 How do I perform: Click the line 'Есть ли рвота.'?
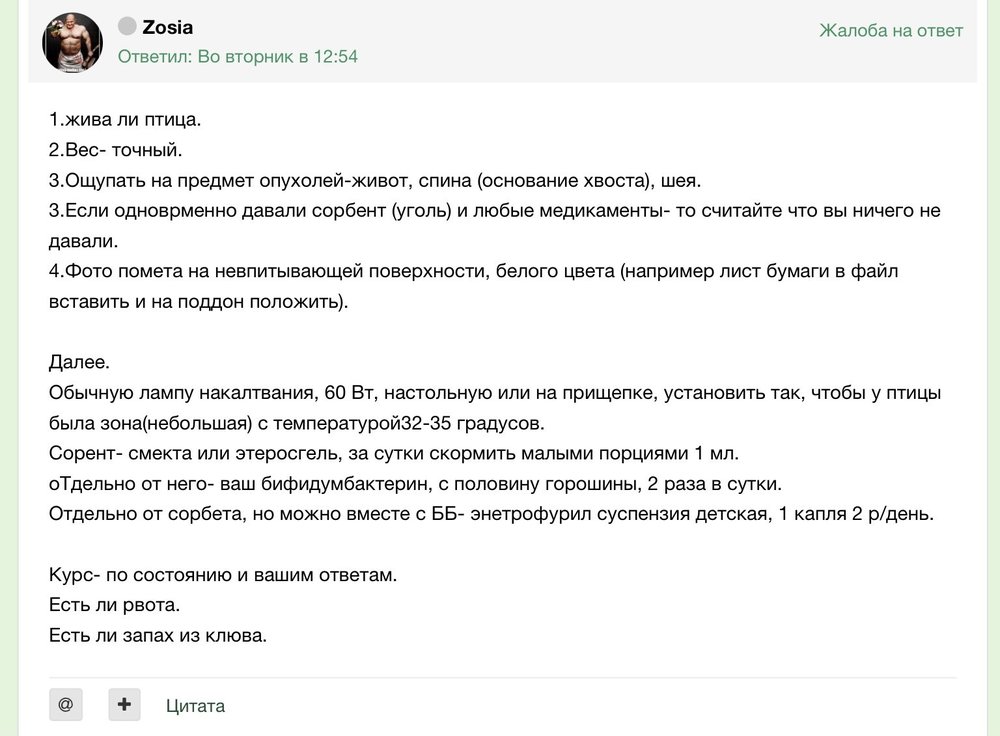[x=114, y=605]
